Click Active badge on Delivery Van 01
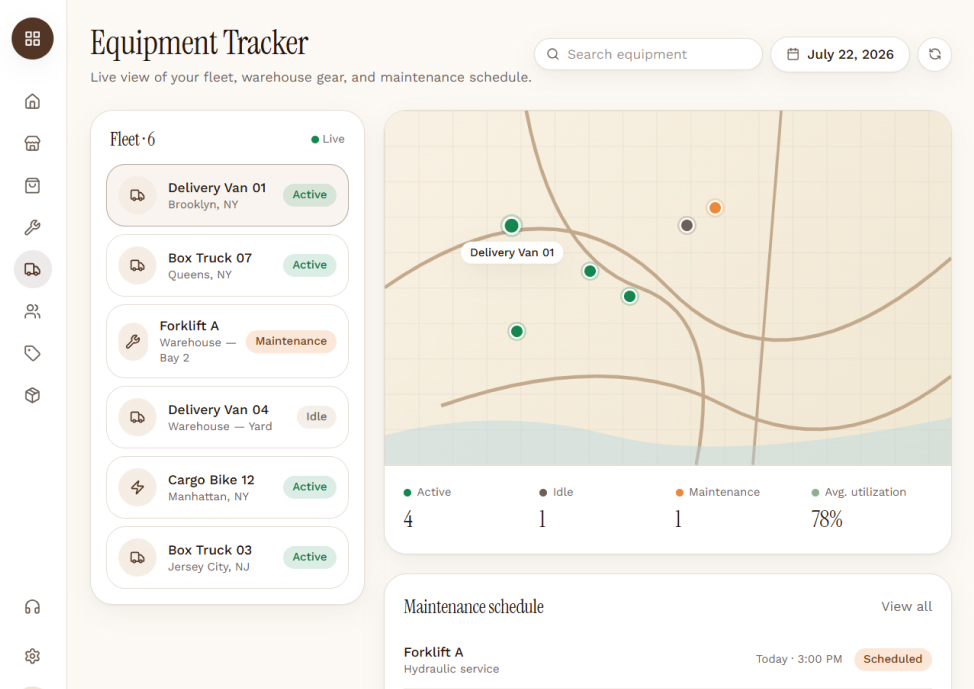 click(x=309, y=194)
